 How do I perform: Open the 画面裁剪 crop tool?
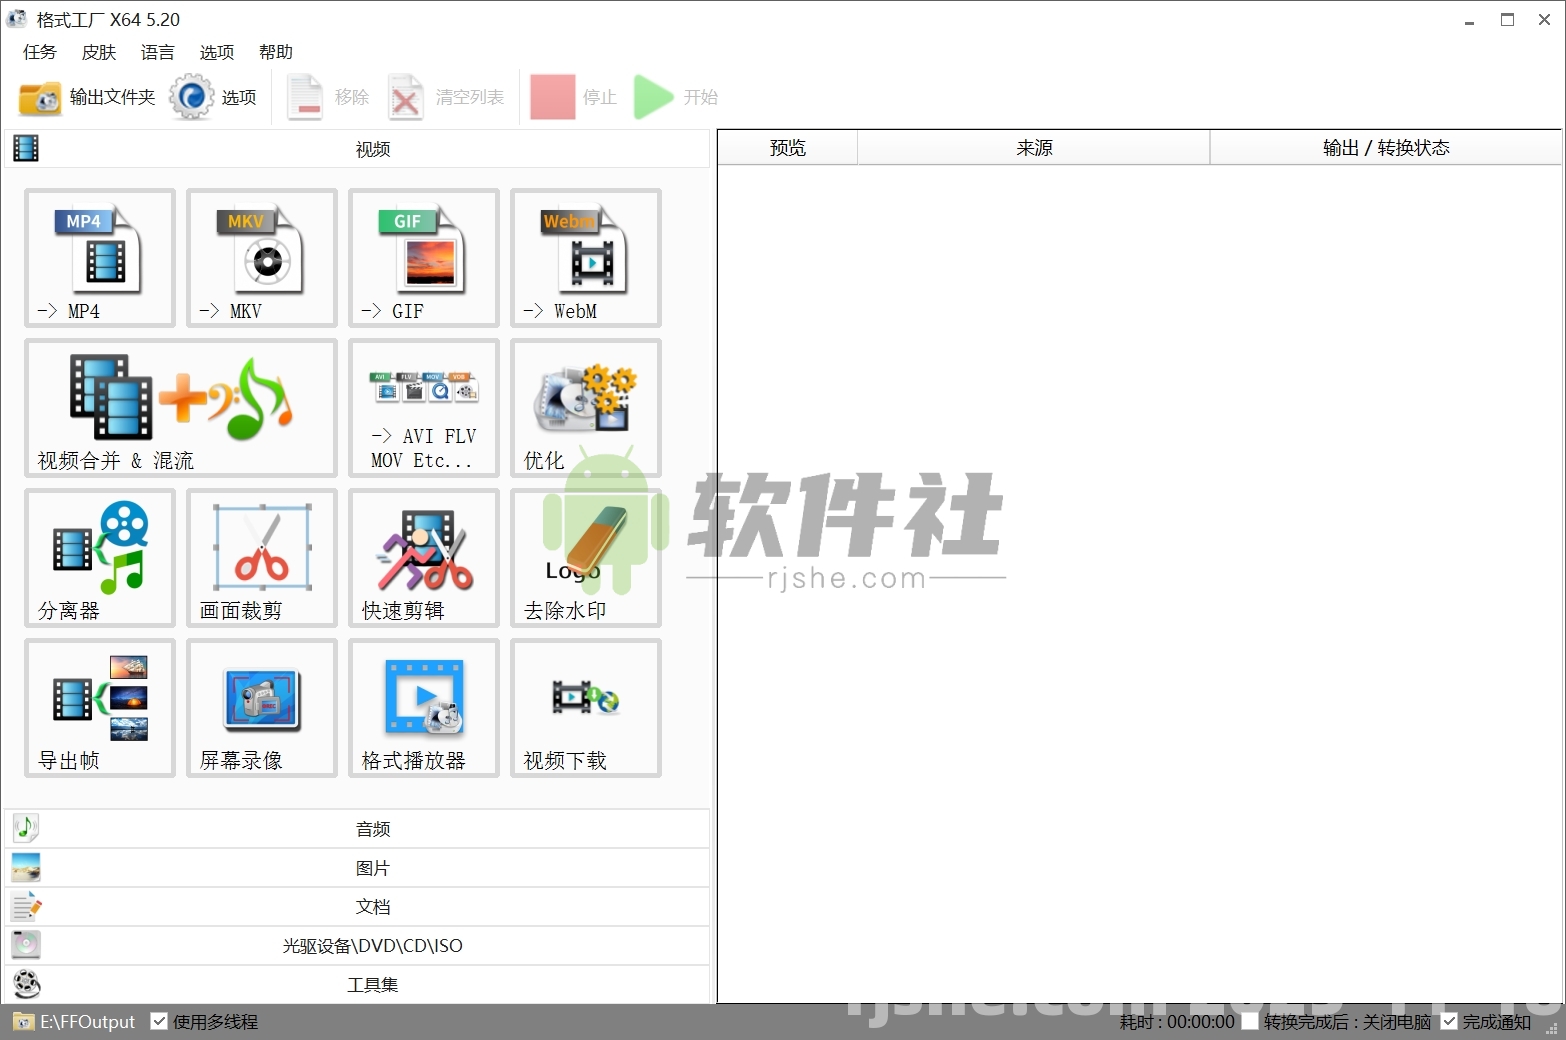click(261, 558)
